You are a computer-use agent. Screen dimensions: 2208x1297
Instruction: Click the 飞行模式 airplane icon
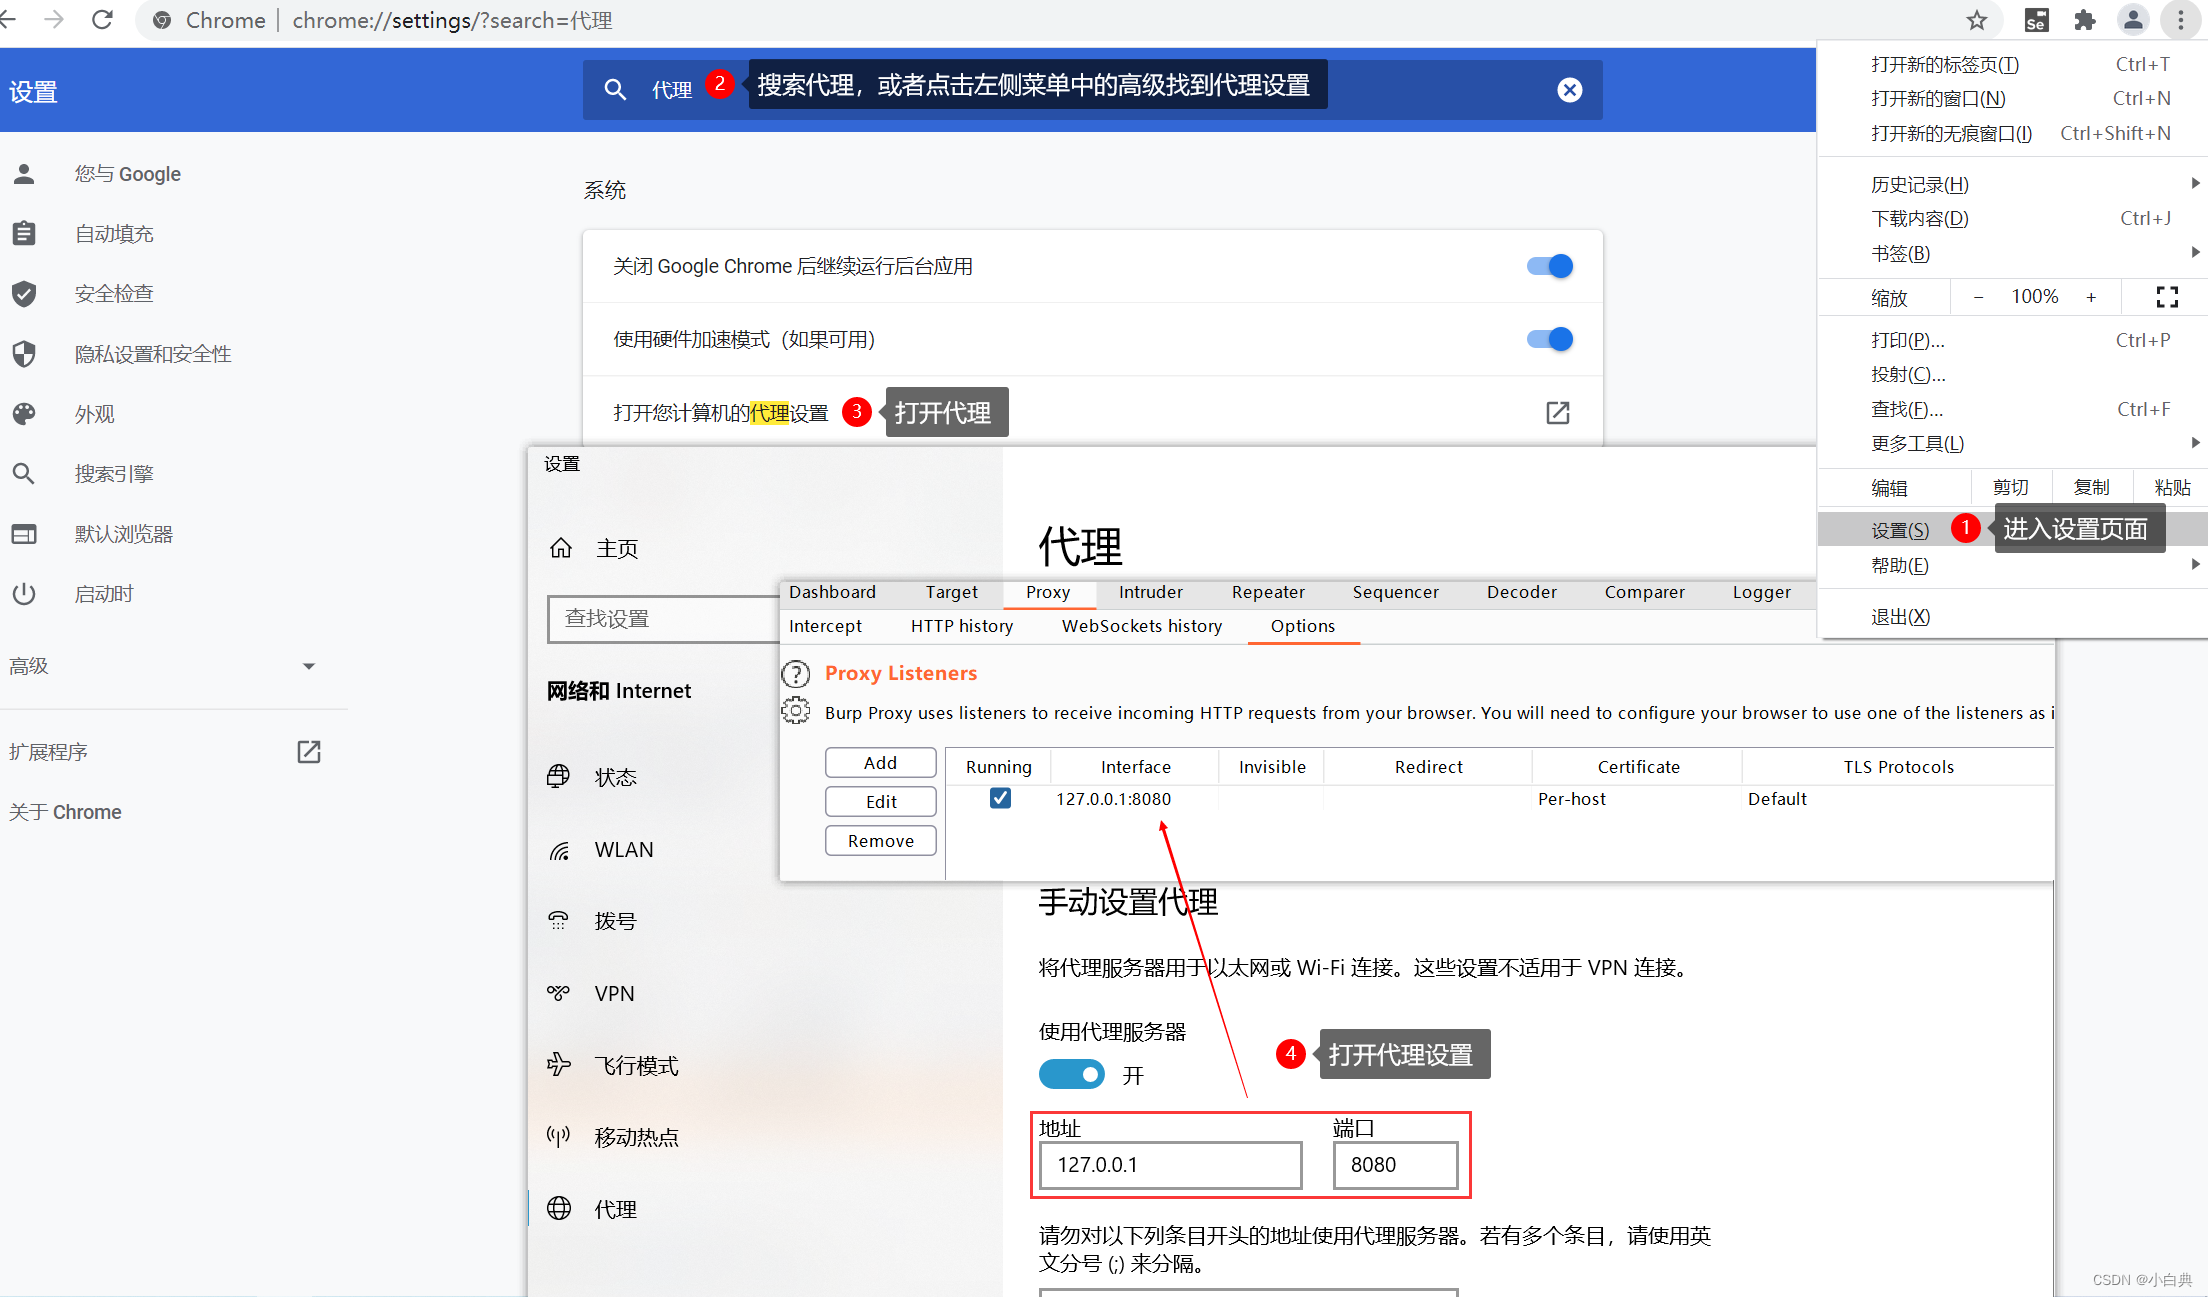click(x=560, y=1064)
